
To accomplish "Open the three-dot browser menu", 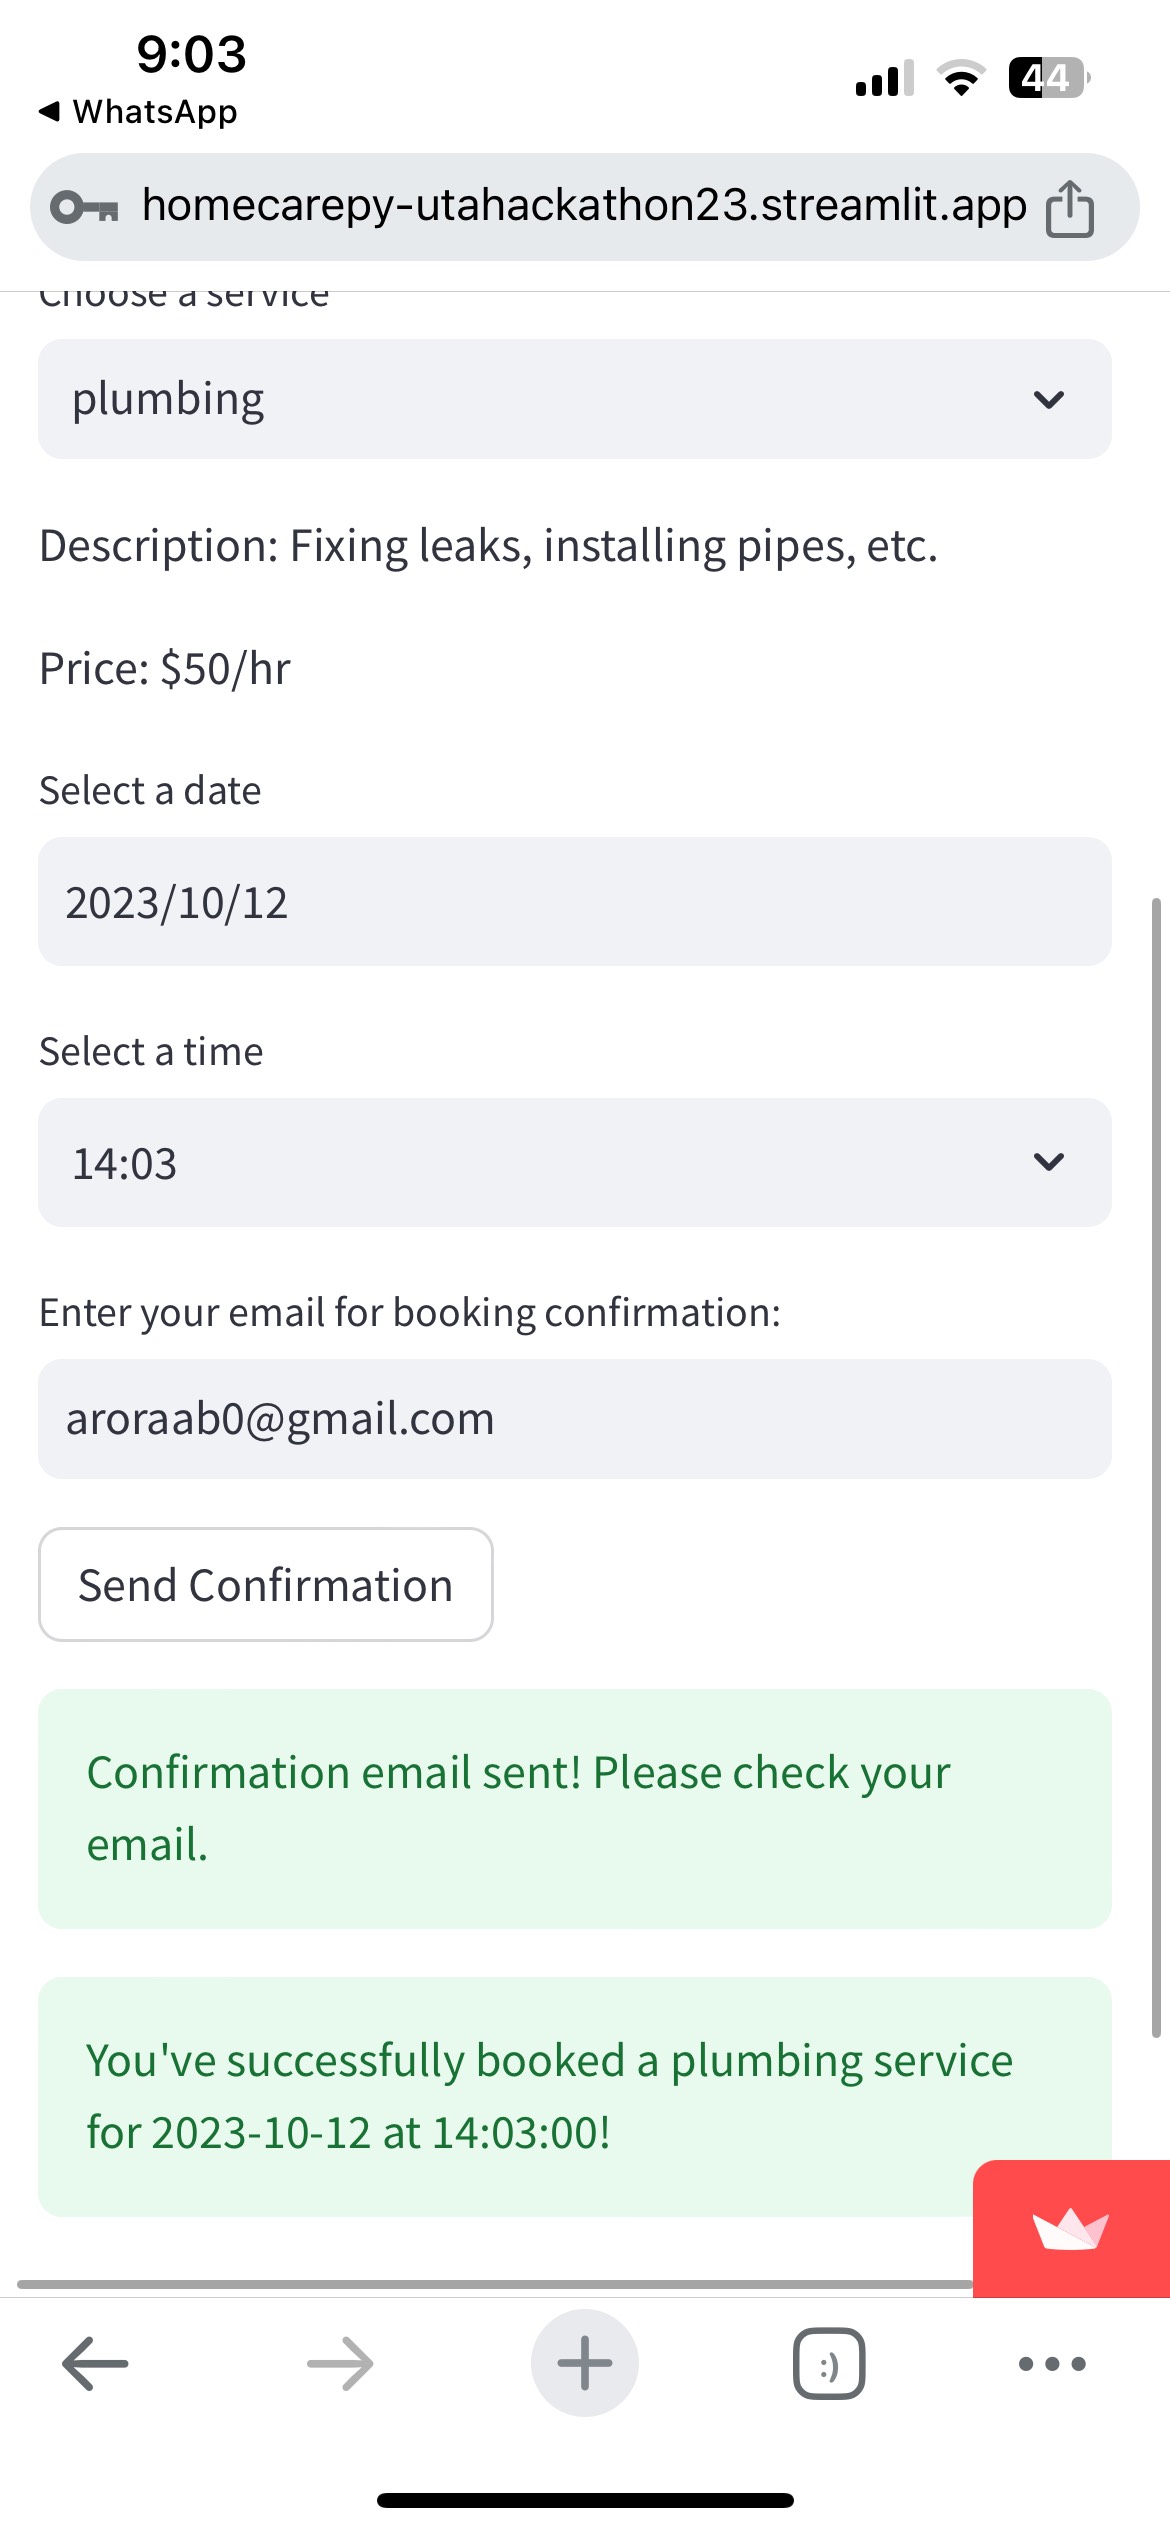I will (1052, 2364).
